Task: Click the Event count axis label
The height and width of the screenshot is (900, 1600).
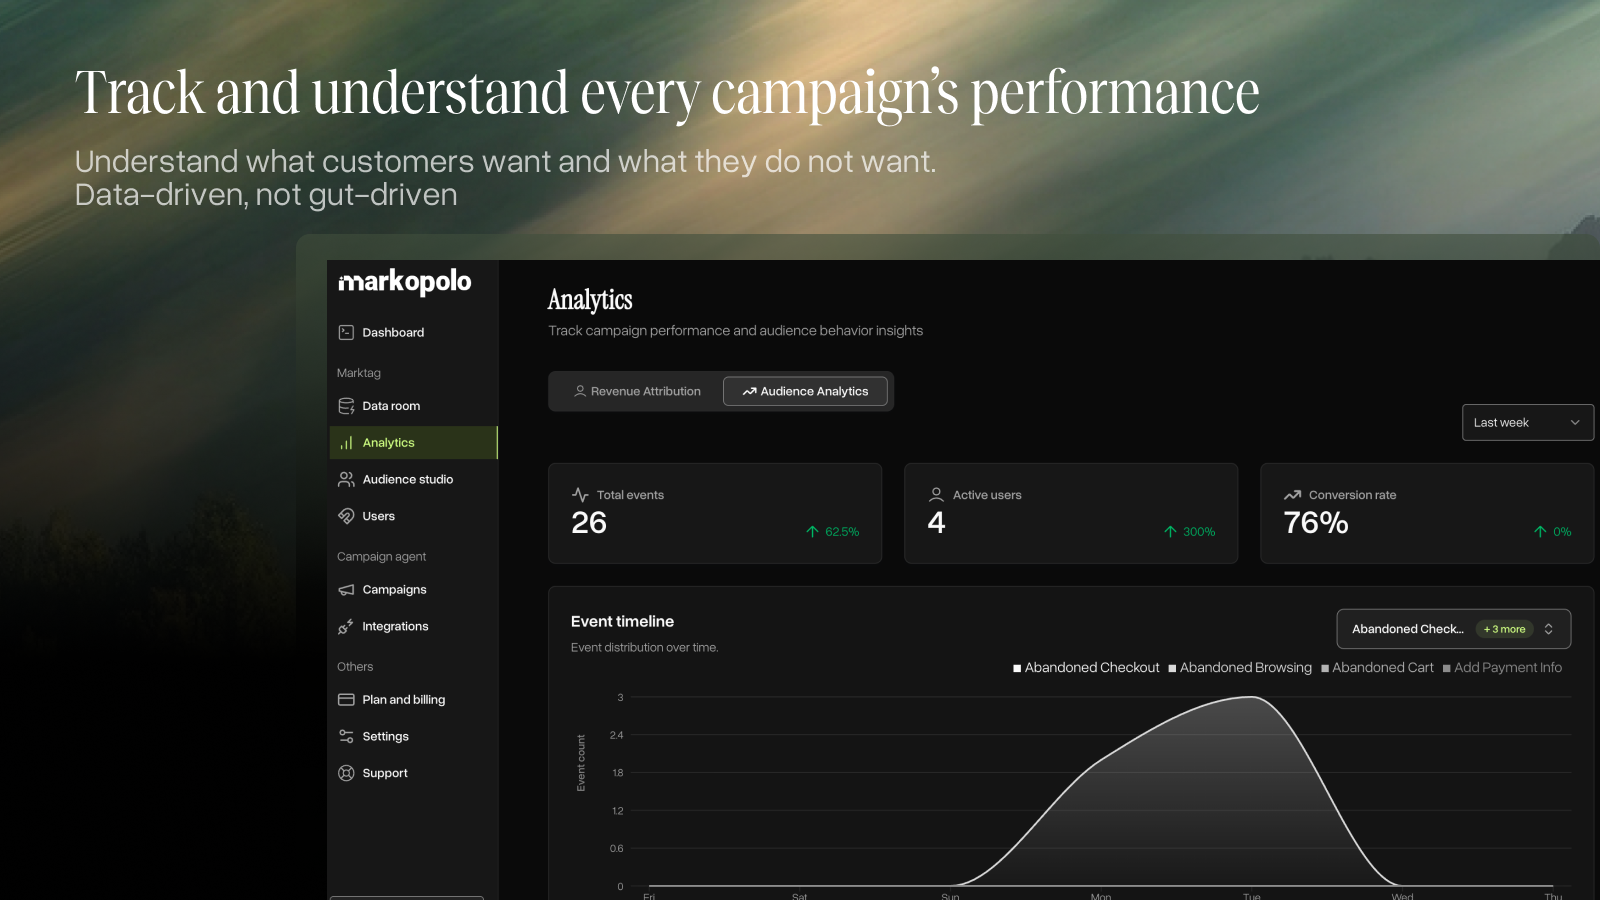Action: [581, 763]
